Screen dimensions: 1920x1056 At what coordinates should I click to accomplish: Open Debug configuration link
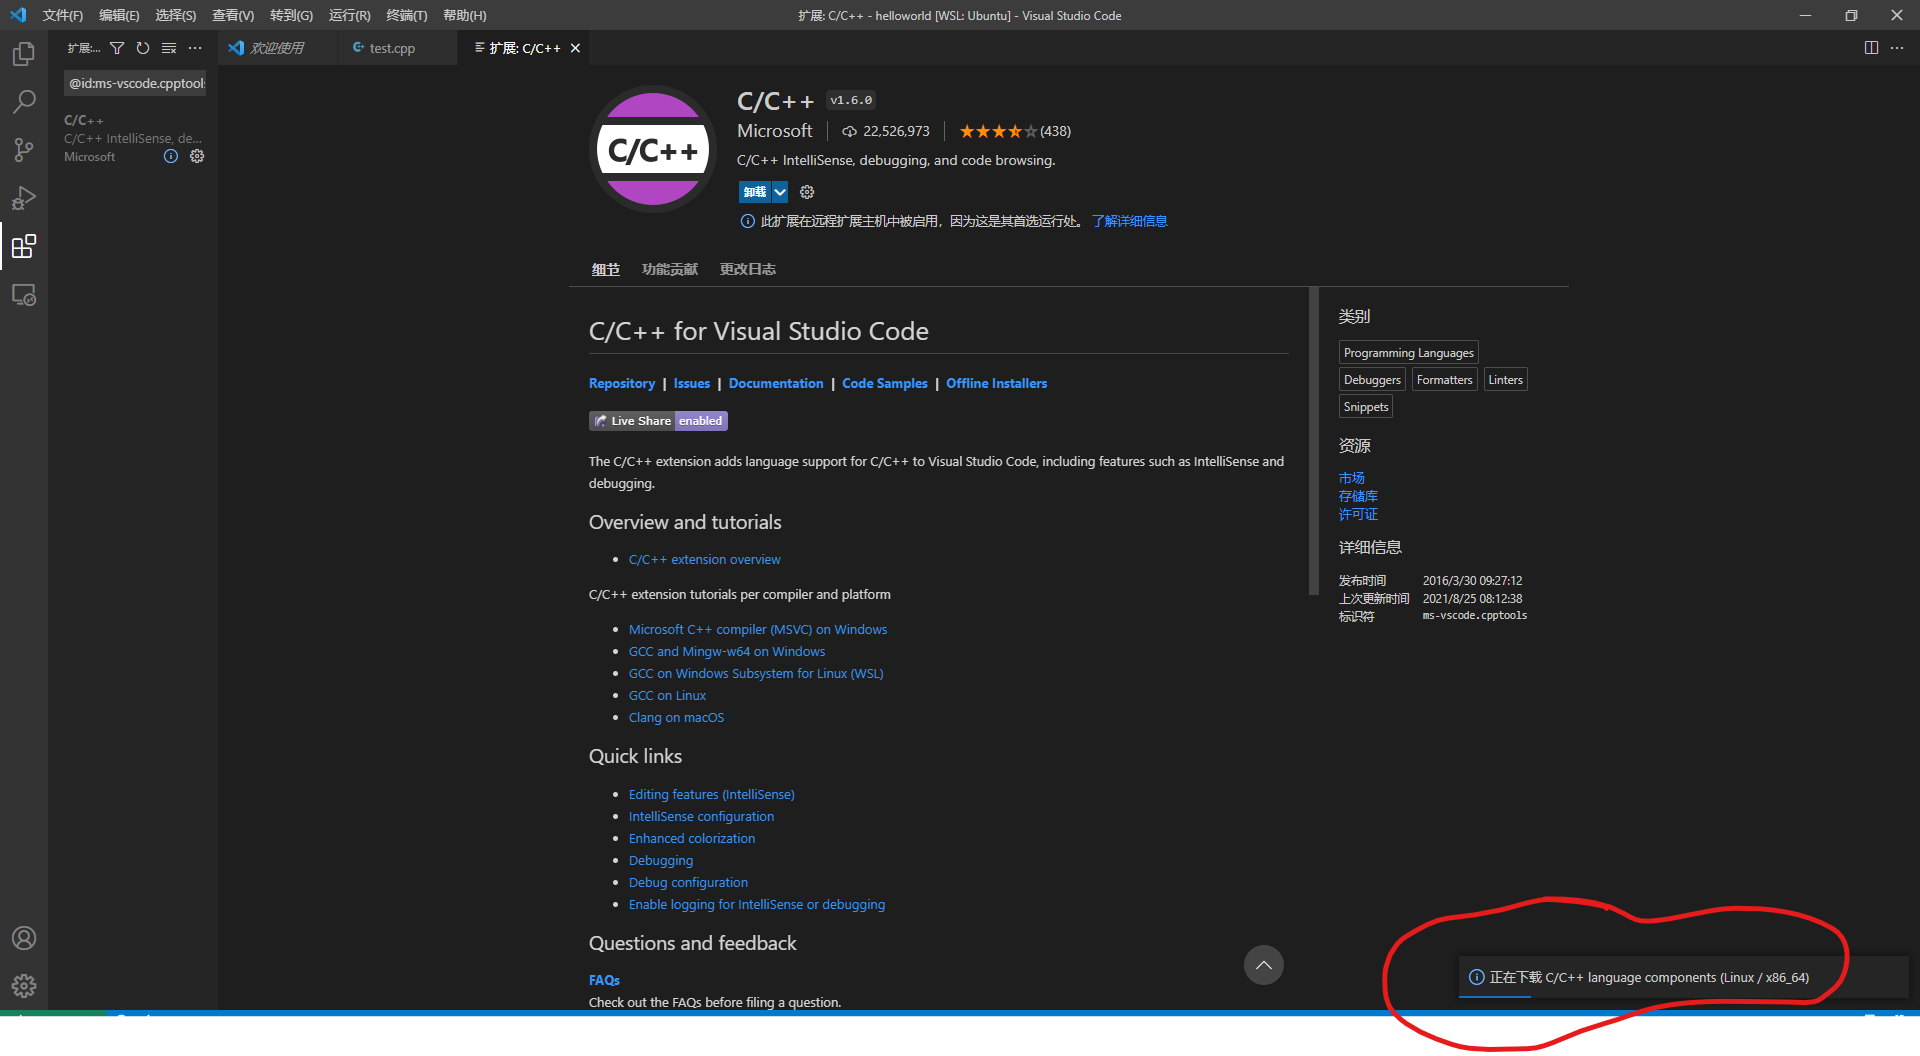pyautogui.click(x=688, y=882)
